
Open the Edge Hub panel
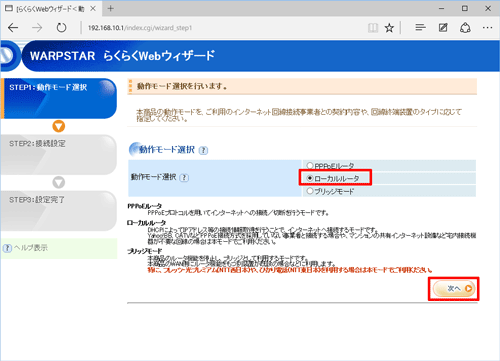tap(420, 27)
